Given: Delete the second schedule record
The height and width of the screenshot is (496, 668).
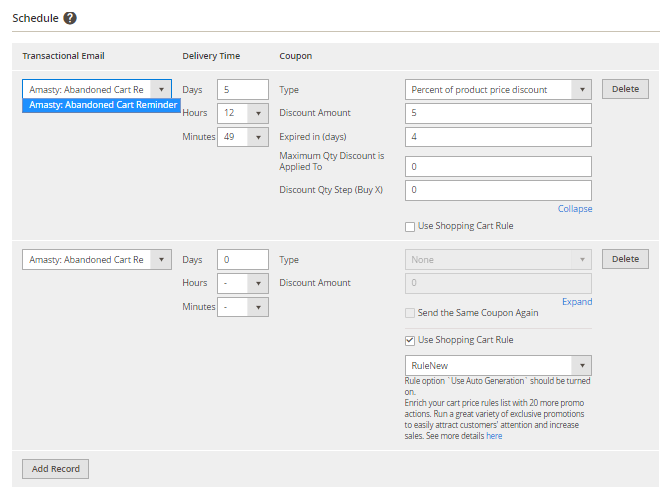Looking at the screenshot, I should pos(625,259).
